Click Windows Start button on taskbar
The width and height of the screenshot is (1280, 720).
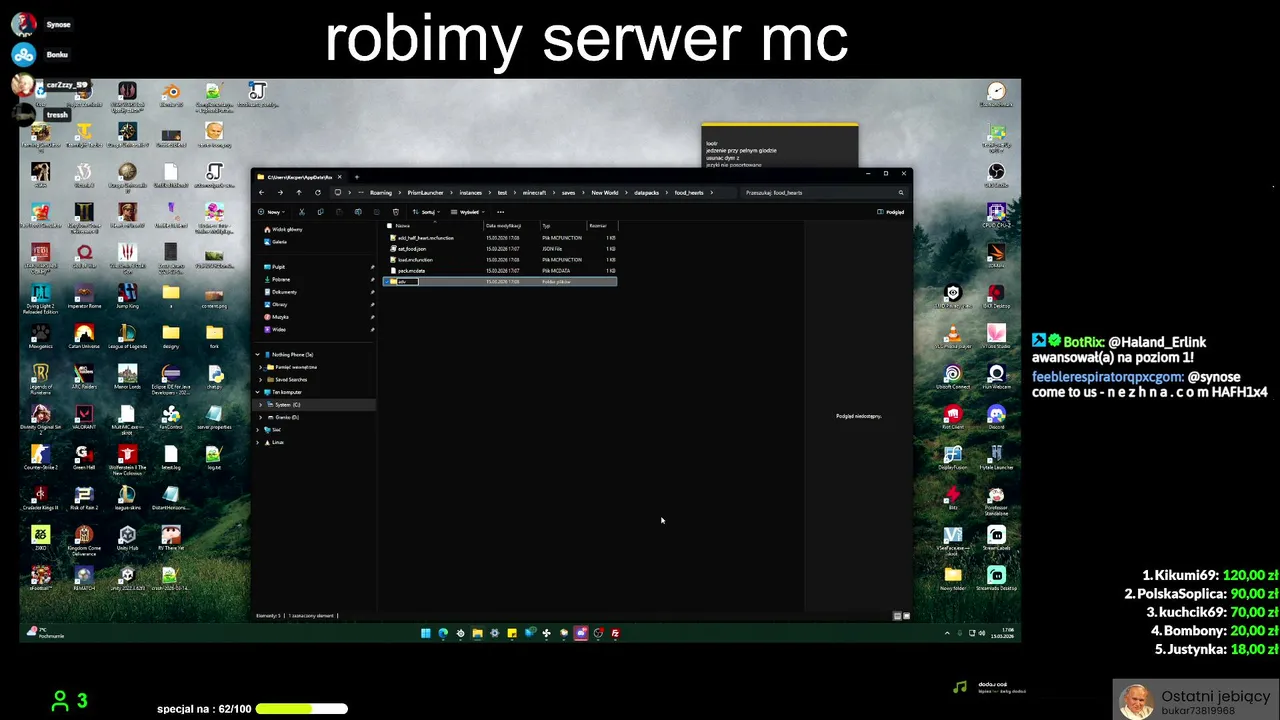425,633
